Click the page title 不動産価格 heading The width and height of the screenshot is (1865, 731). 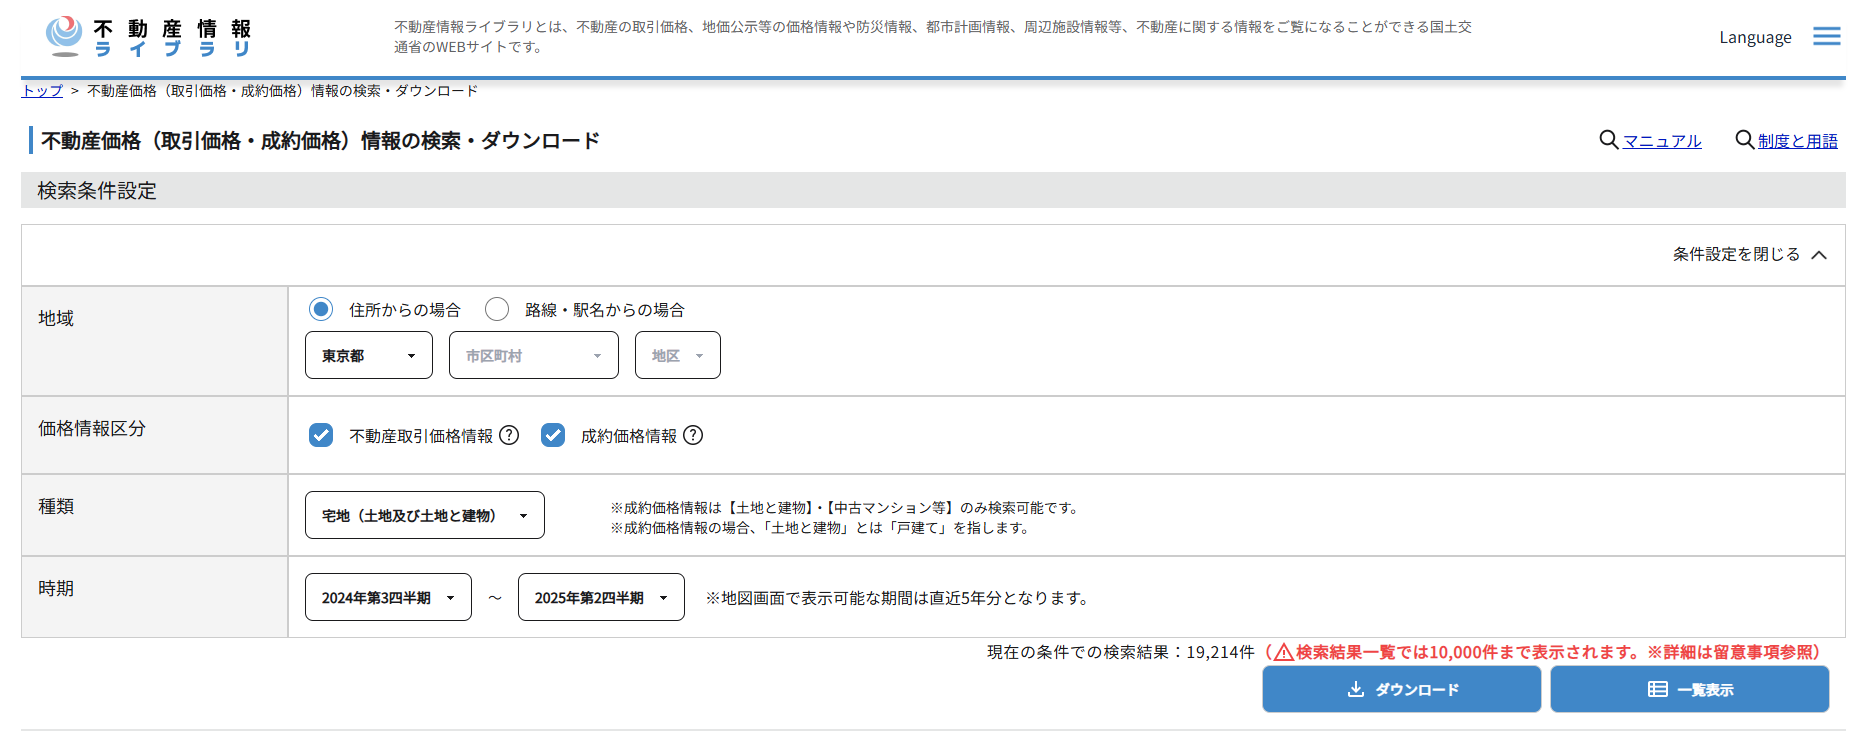pyautogui.click(x=320, y=141)
